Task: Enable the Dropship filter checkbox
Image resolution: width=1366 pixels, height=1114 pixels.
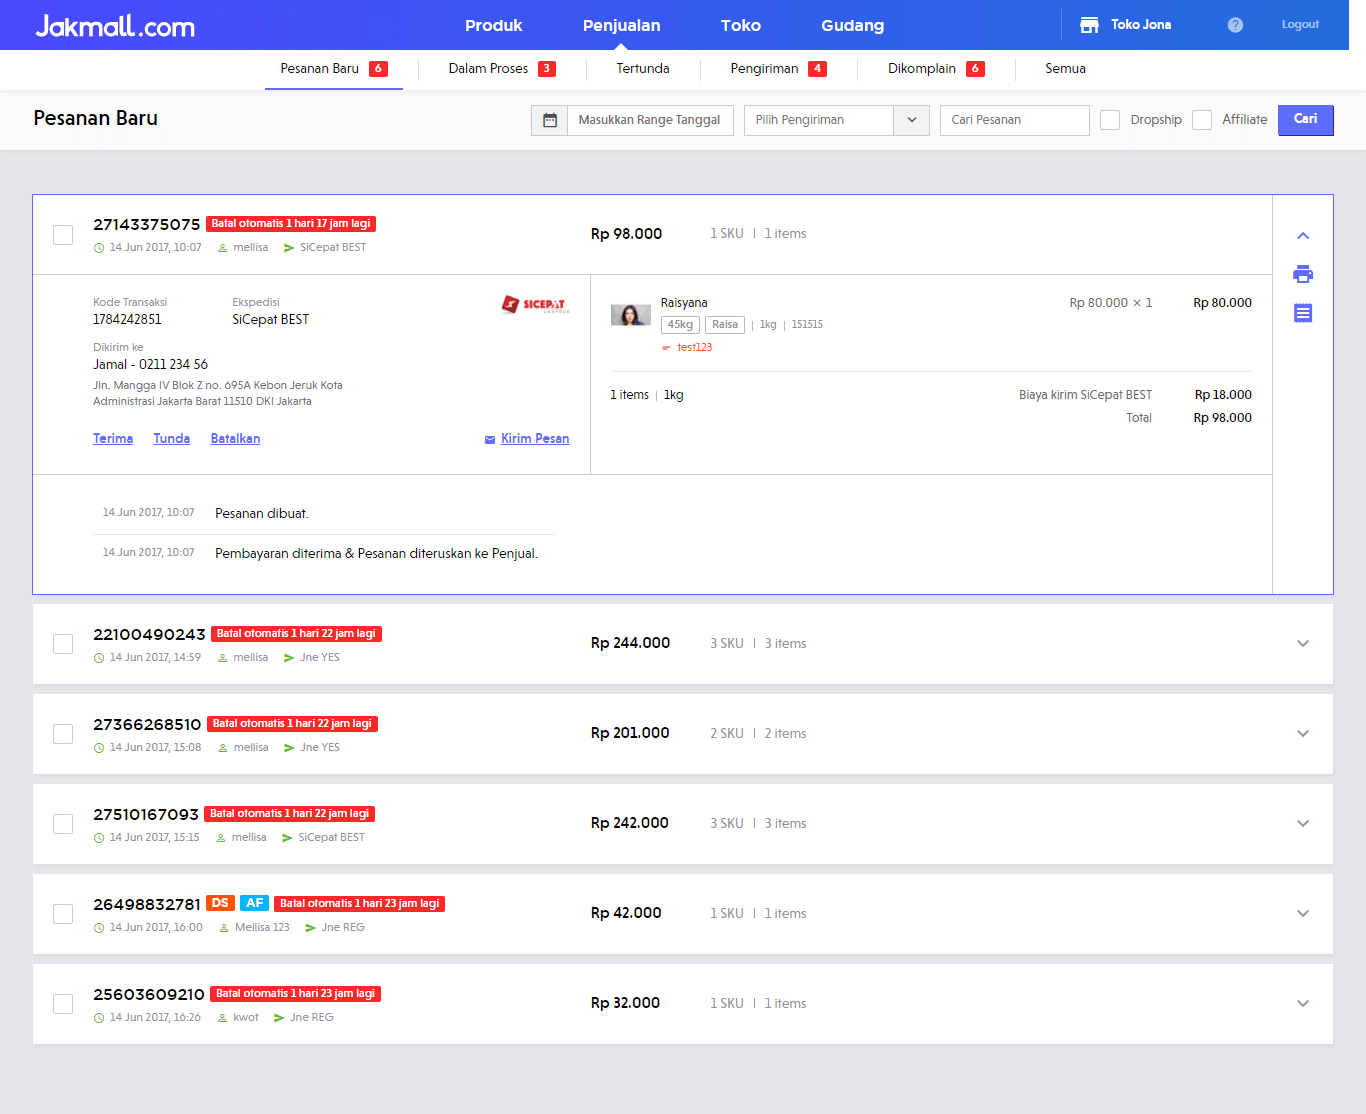Action: tap(1110, 120)
